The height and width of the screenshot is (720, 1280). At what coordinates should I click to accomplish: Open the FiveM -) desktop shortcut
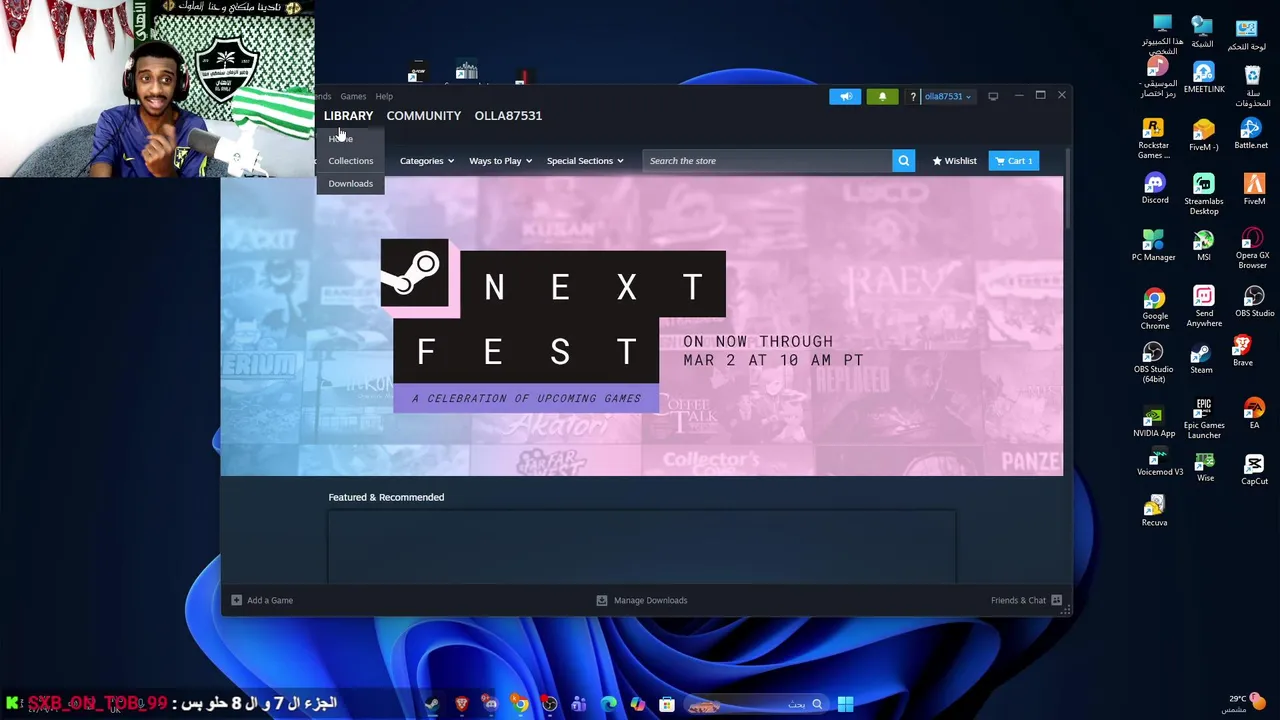pyautogui.click(x=1203, y=134)
